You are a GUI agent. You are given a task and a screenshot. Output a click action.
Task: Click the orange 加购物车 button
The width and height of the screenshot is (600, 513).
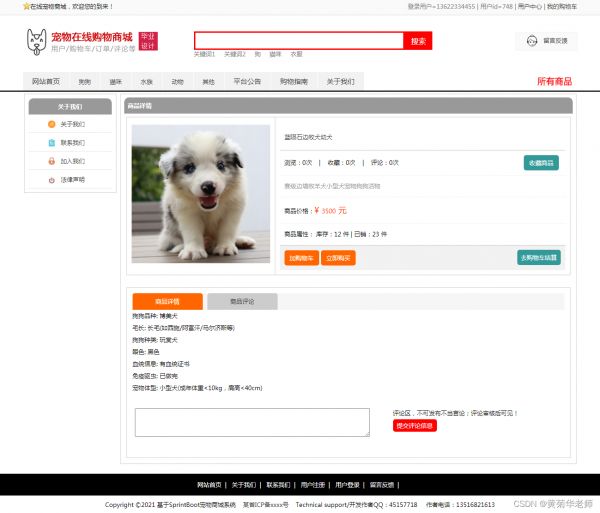(302, 258)
